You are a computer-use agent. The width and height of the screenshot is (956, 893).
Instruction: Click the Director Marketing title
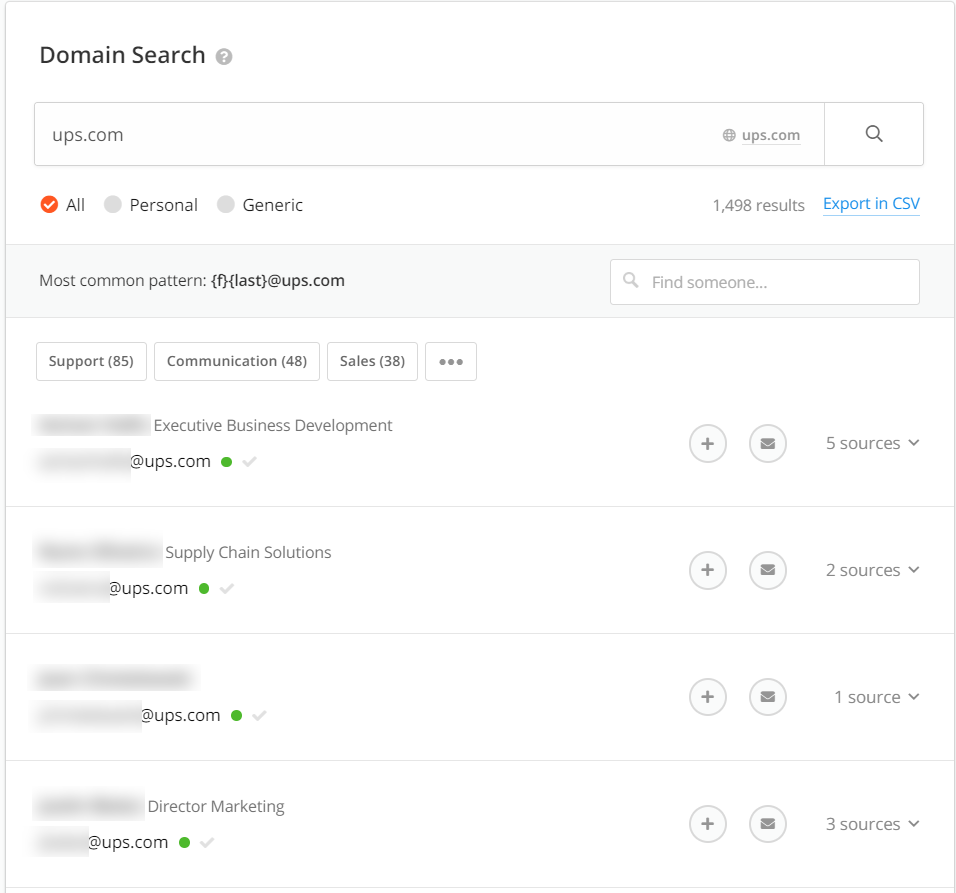(x=216, y=806)
